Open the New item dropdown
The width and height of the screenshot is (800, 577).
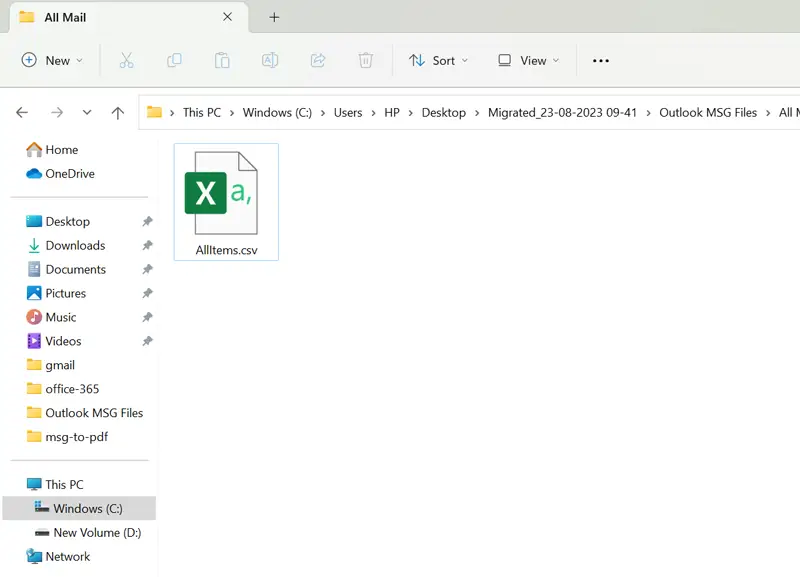click(x=52, y=61)
